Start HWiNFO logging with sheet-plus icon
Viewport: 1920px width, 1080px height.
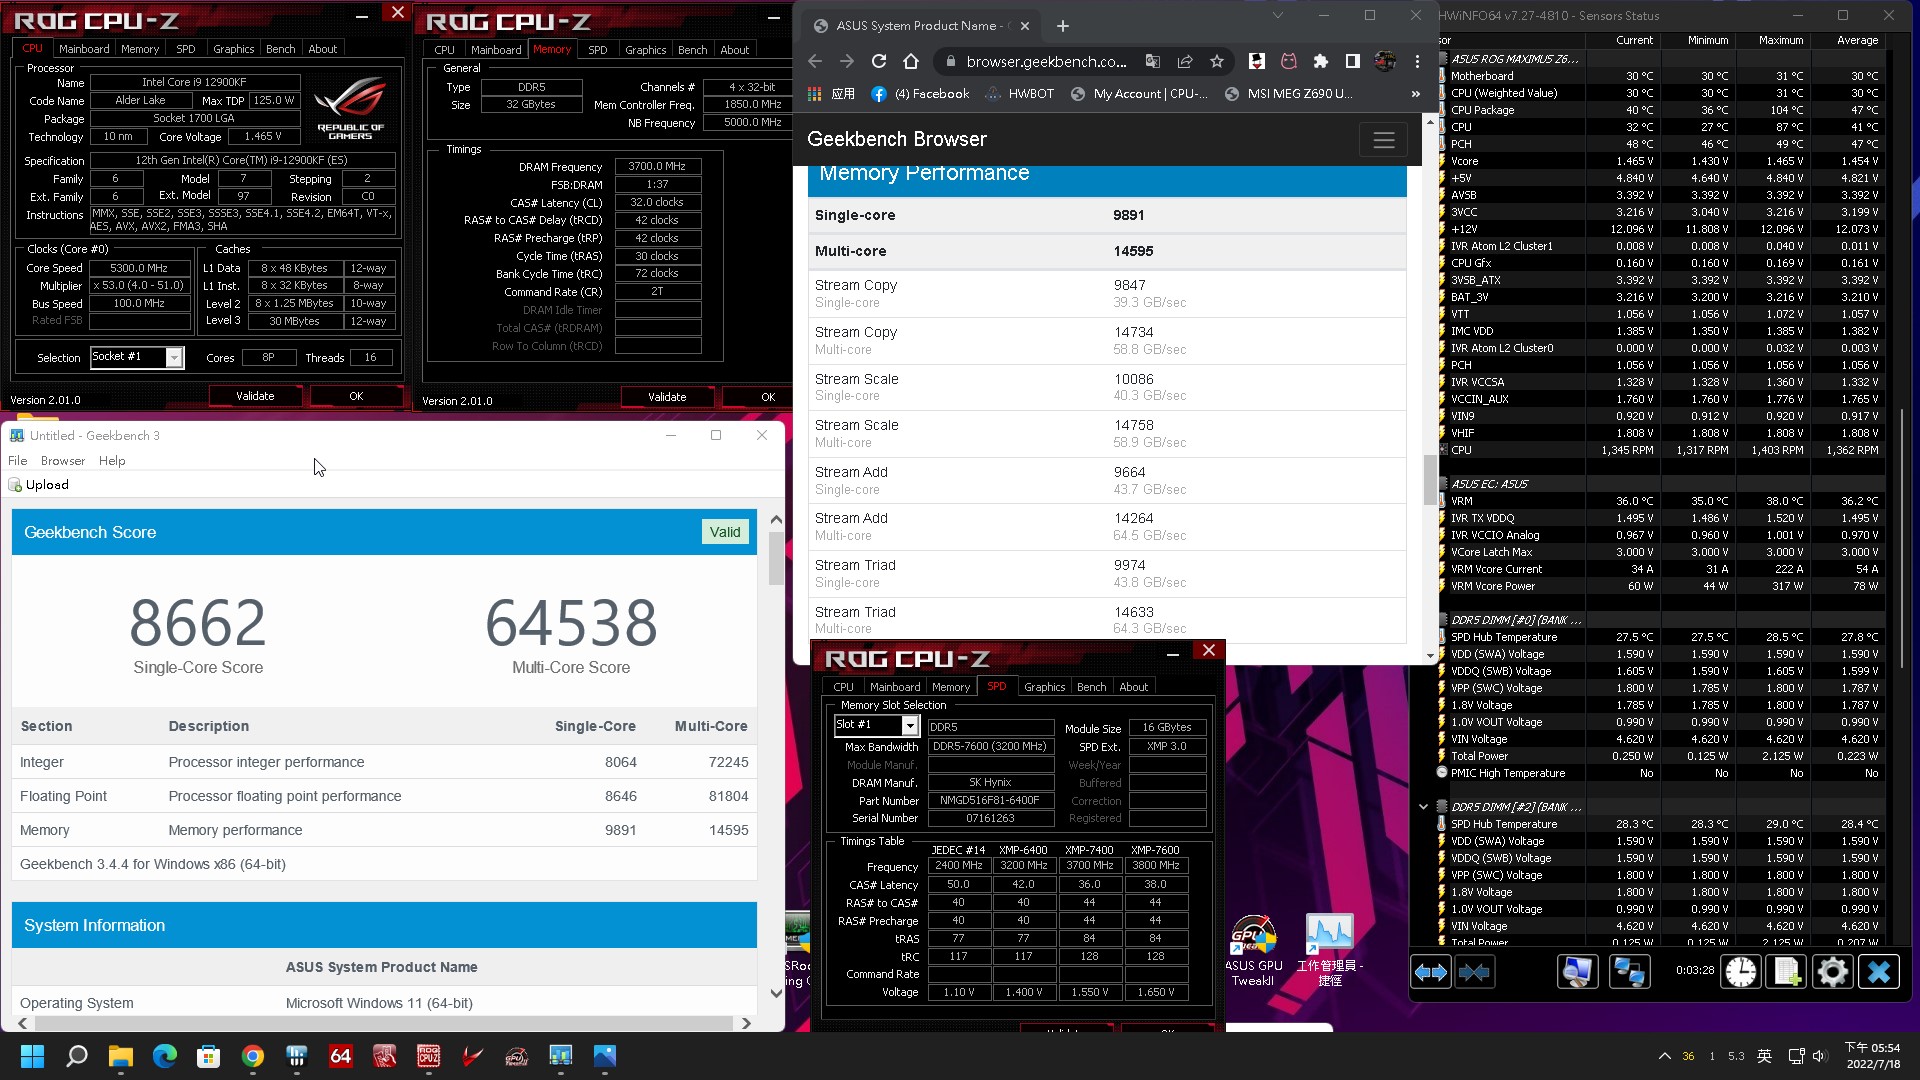pyautogui.click(x=1787, y=972)
